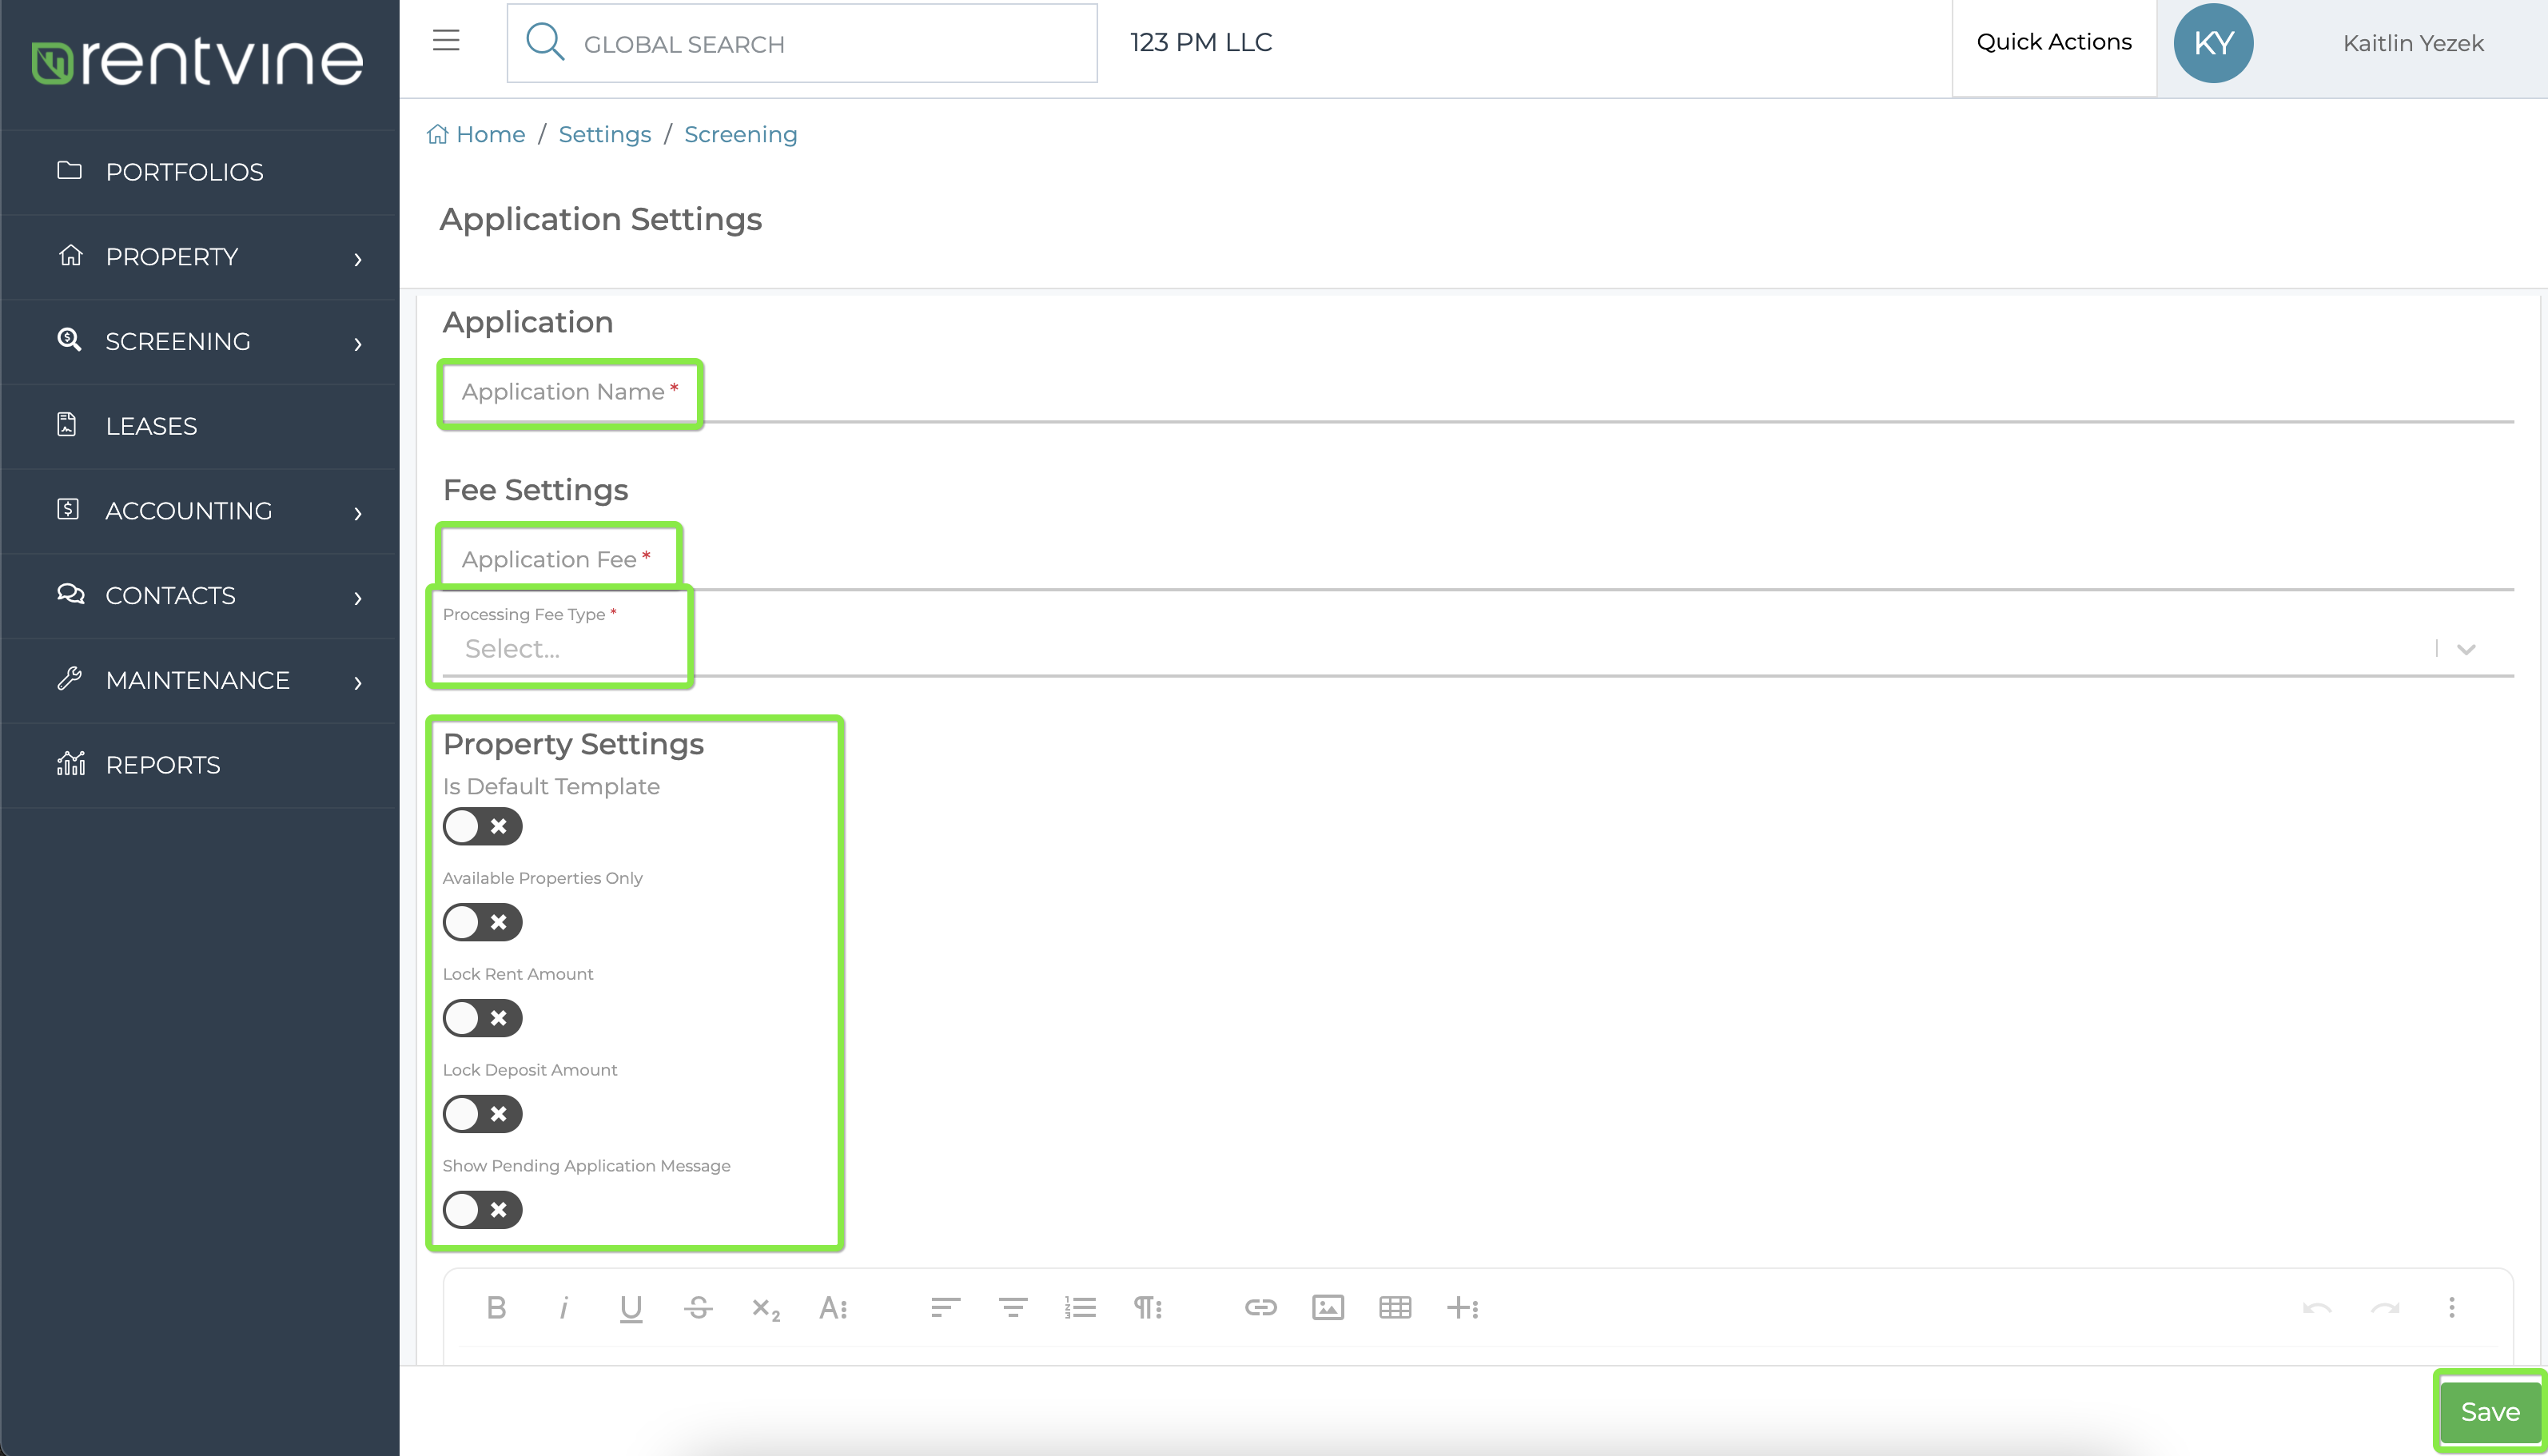Screen dimensions: 2548x1456
Task: Click the Maintenance wrench icon
Action: [69, 679]
